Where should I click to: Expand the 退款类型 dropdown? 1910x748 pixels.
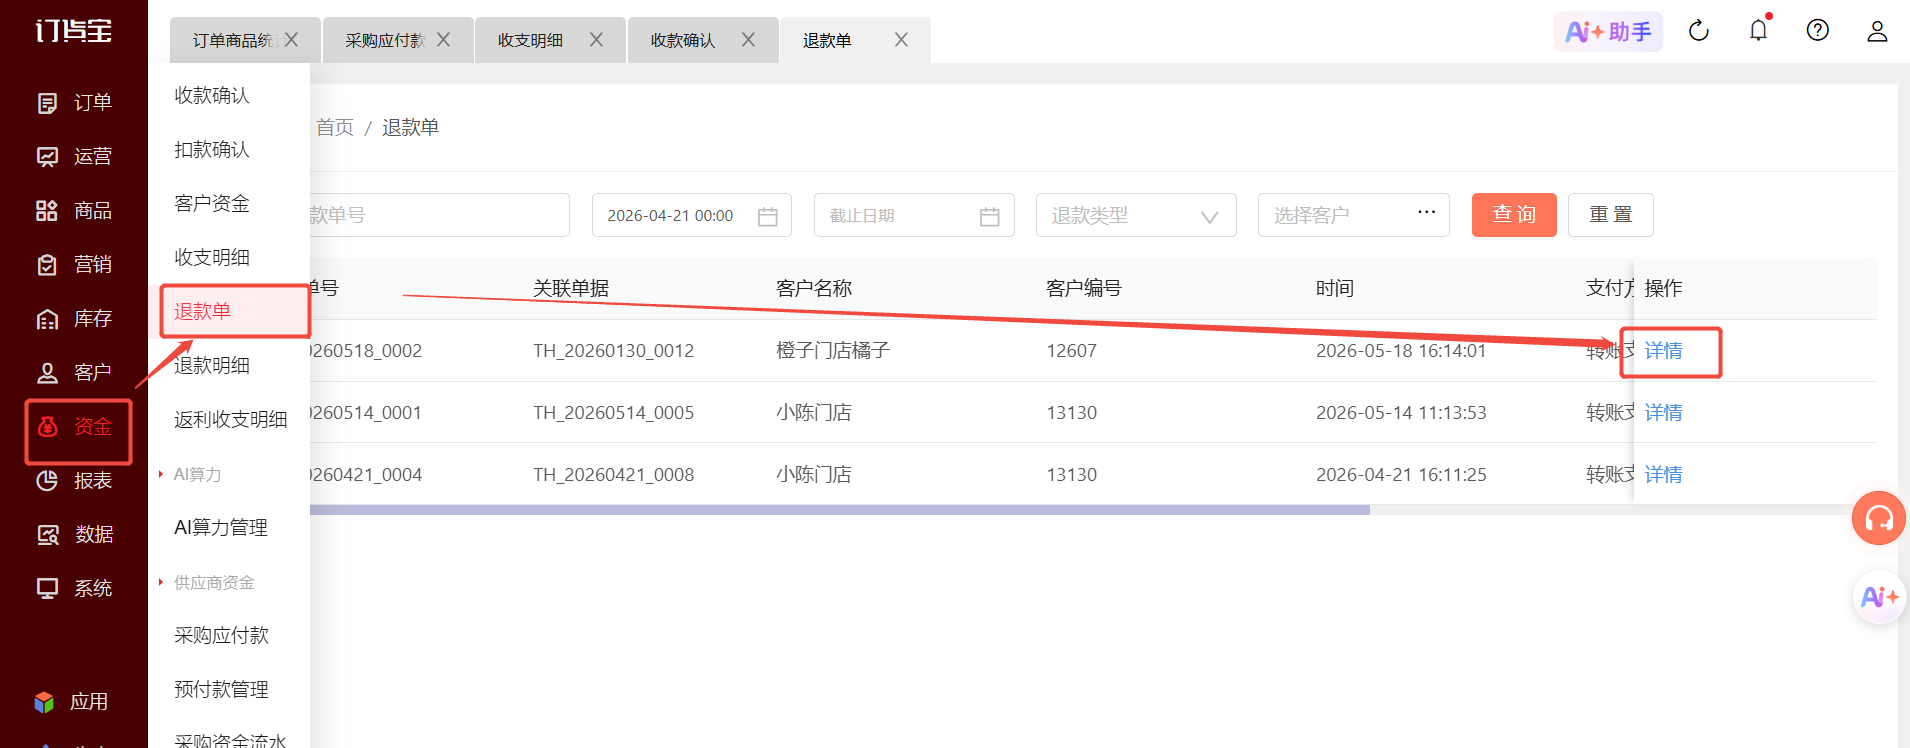[x=1136, y=215]
